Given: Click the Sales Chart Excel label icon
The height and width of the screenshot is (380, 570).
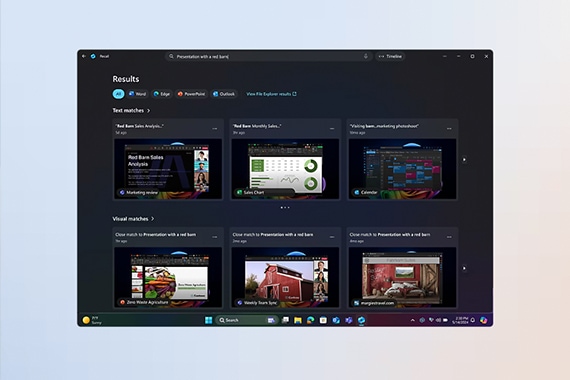Looking at the screenshot, I should point(239,192).
